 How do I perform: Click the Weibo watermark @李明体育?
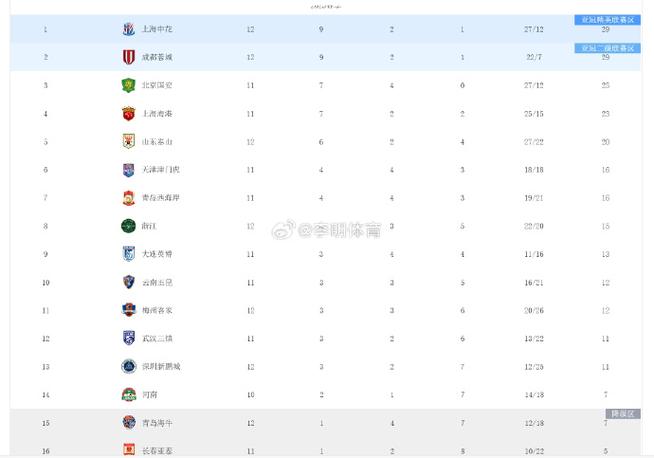pyautogui.click(x=326, y=229)
